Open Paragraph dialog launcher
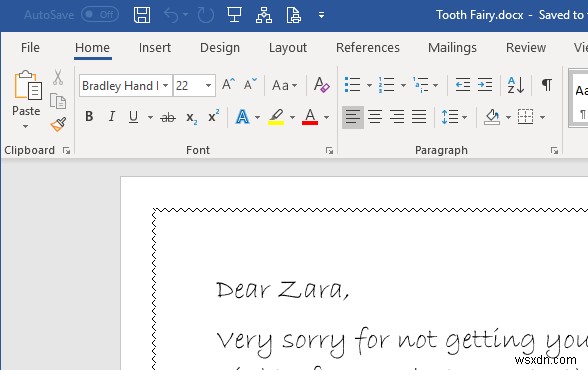Image resolution: width=588 pixels, height=370 pixels. [554, 150]
